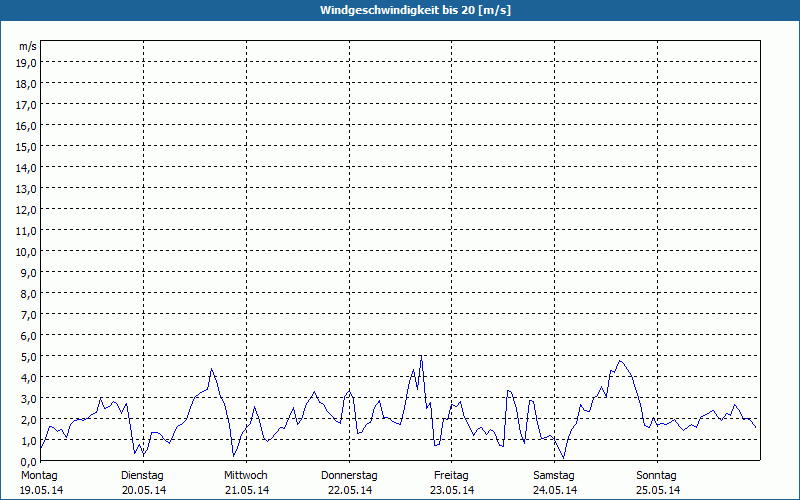Select the 5,0 y-axis tick label
The image size is (800, 500).
point(27,356)
